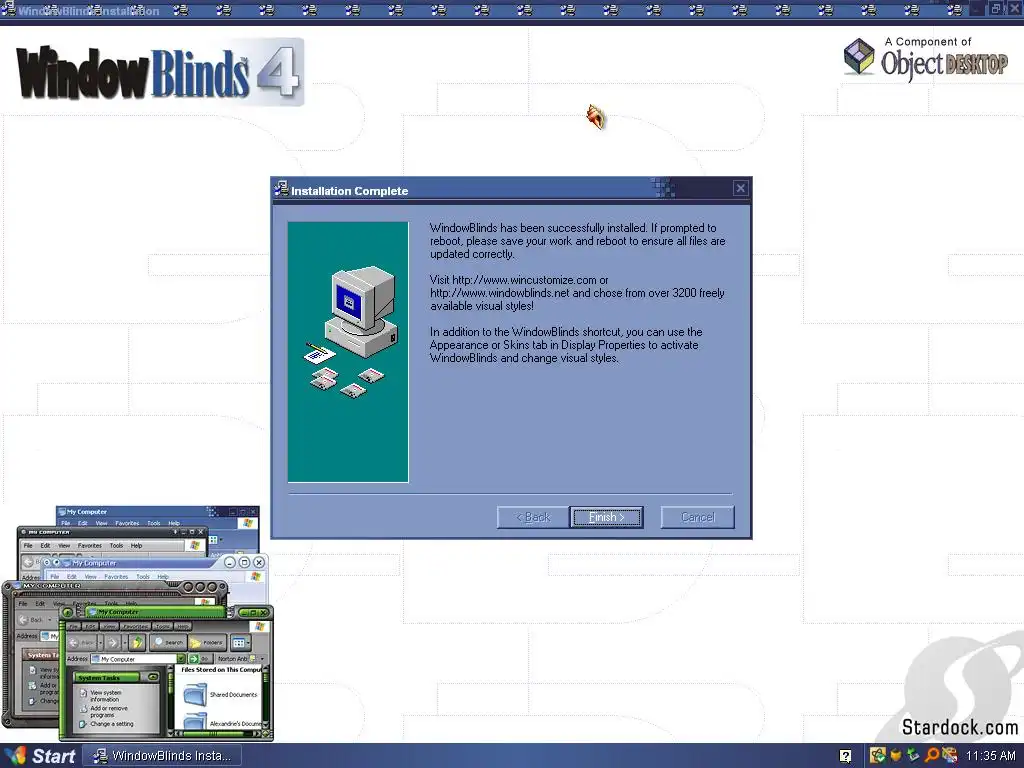
Task: Cancel the Installation Complete dialog
Action: click(x=697, y=517)
